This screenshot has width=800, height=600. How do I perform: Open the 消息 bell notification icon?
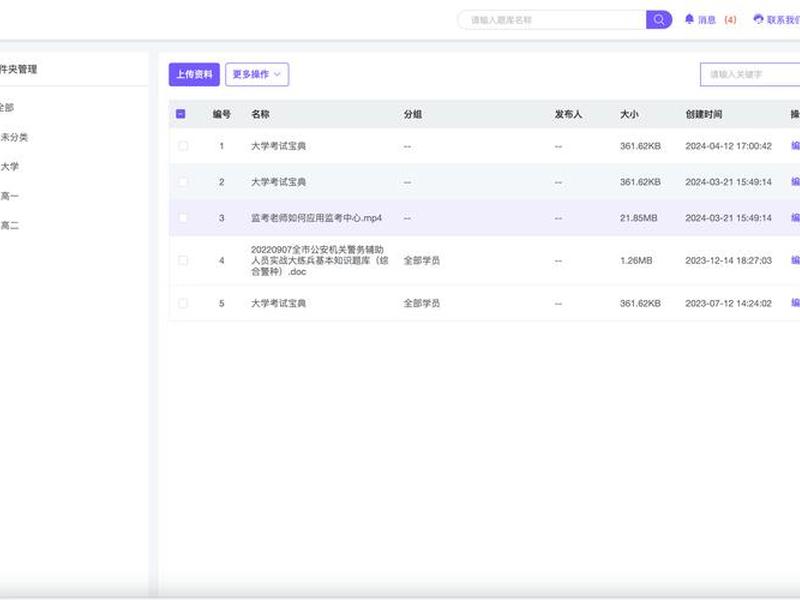[689, 19]
